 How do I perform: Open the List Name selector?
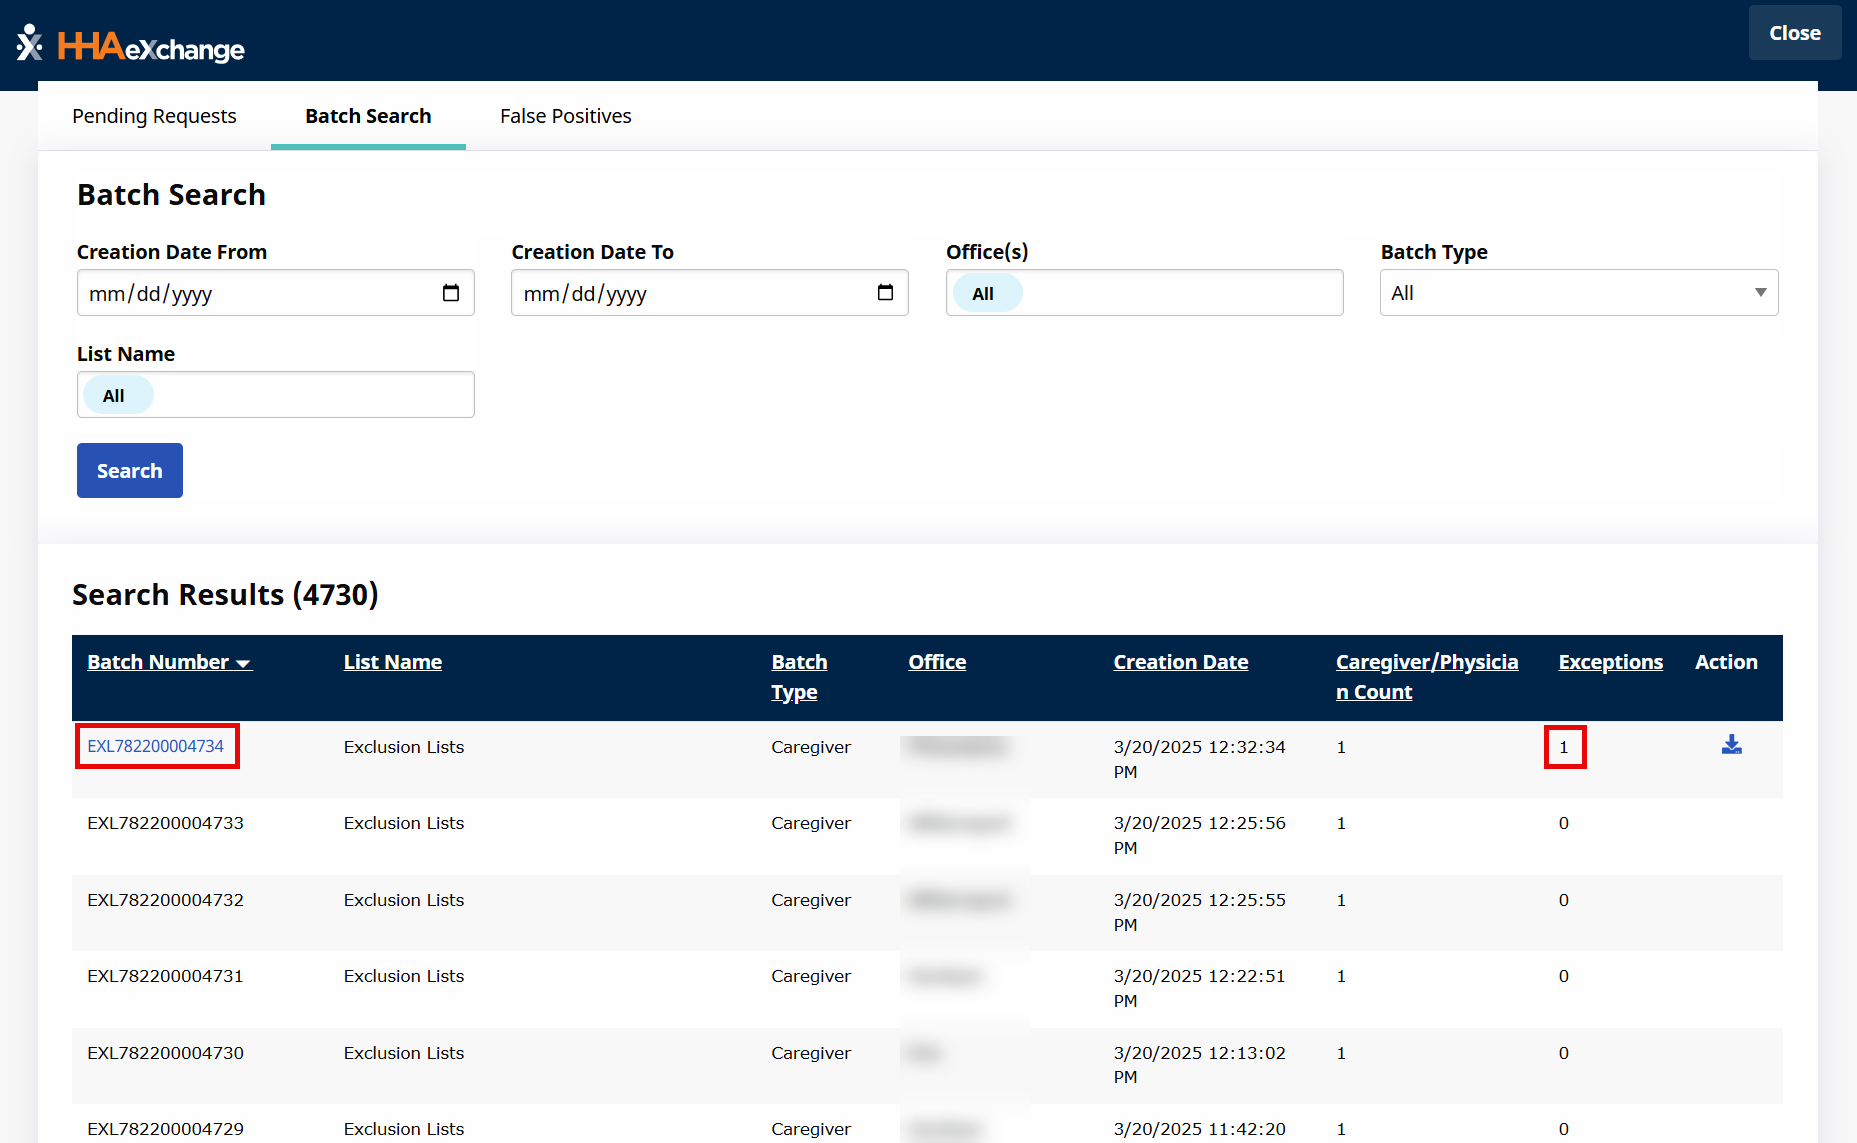coord(275,394)
